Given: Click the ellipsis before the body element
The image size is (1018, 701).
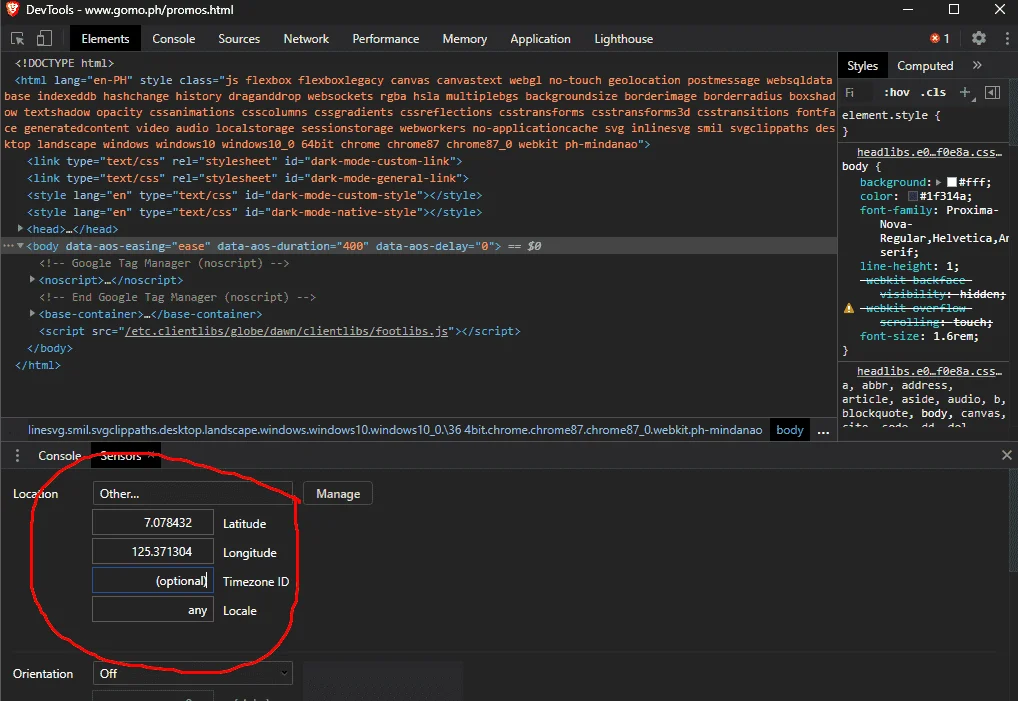Looking at the screenshot, I should [8, 246].
